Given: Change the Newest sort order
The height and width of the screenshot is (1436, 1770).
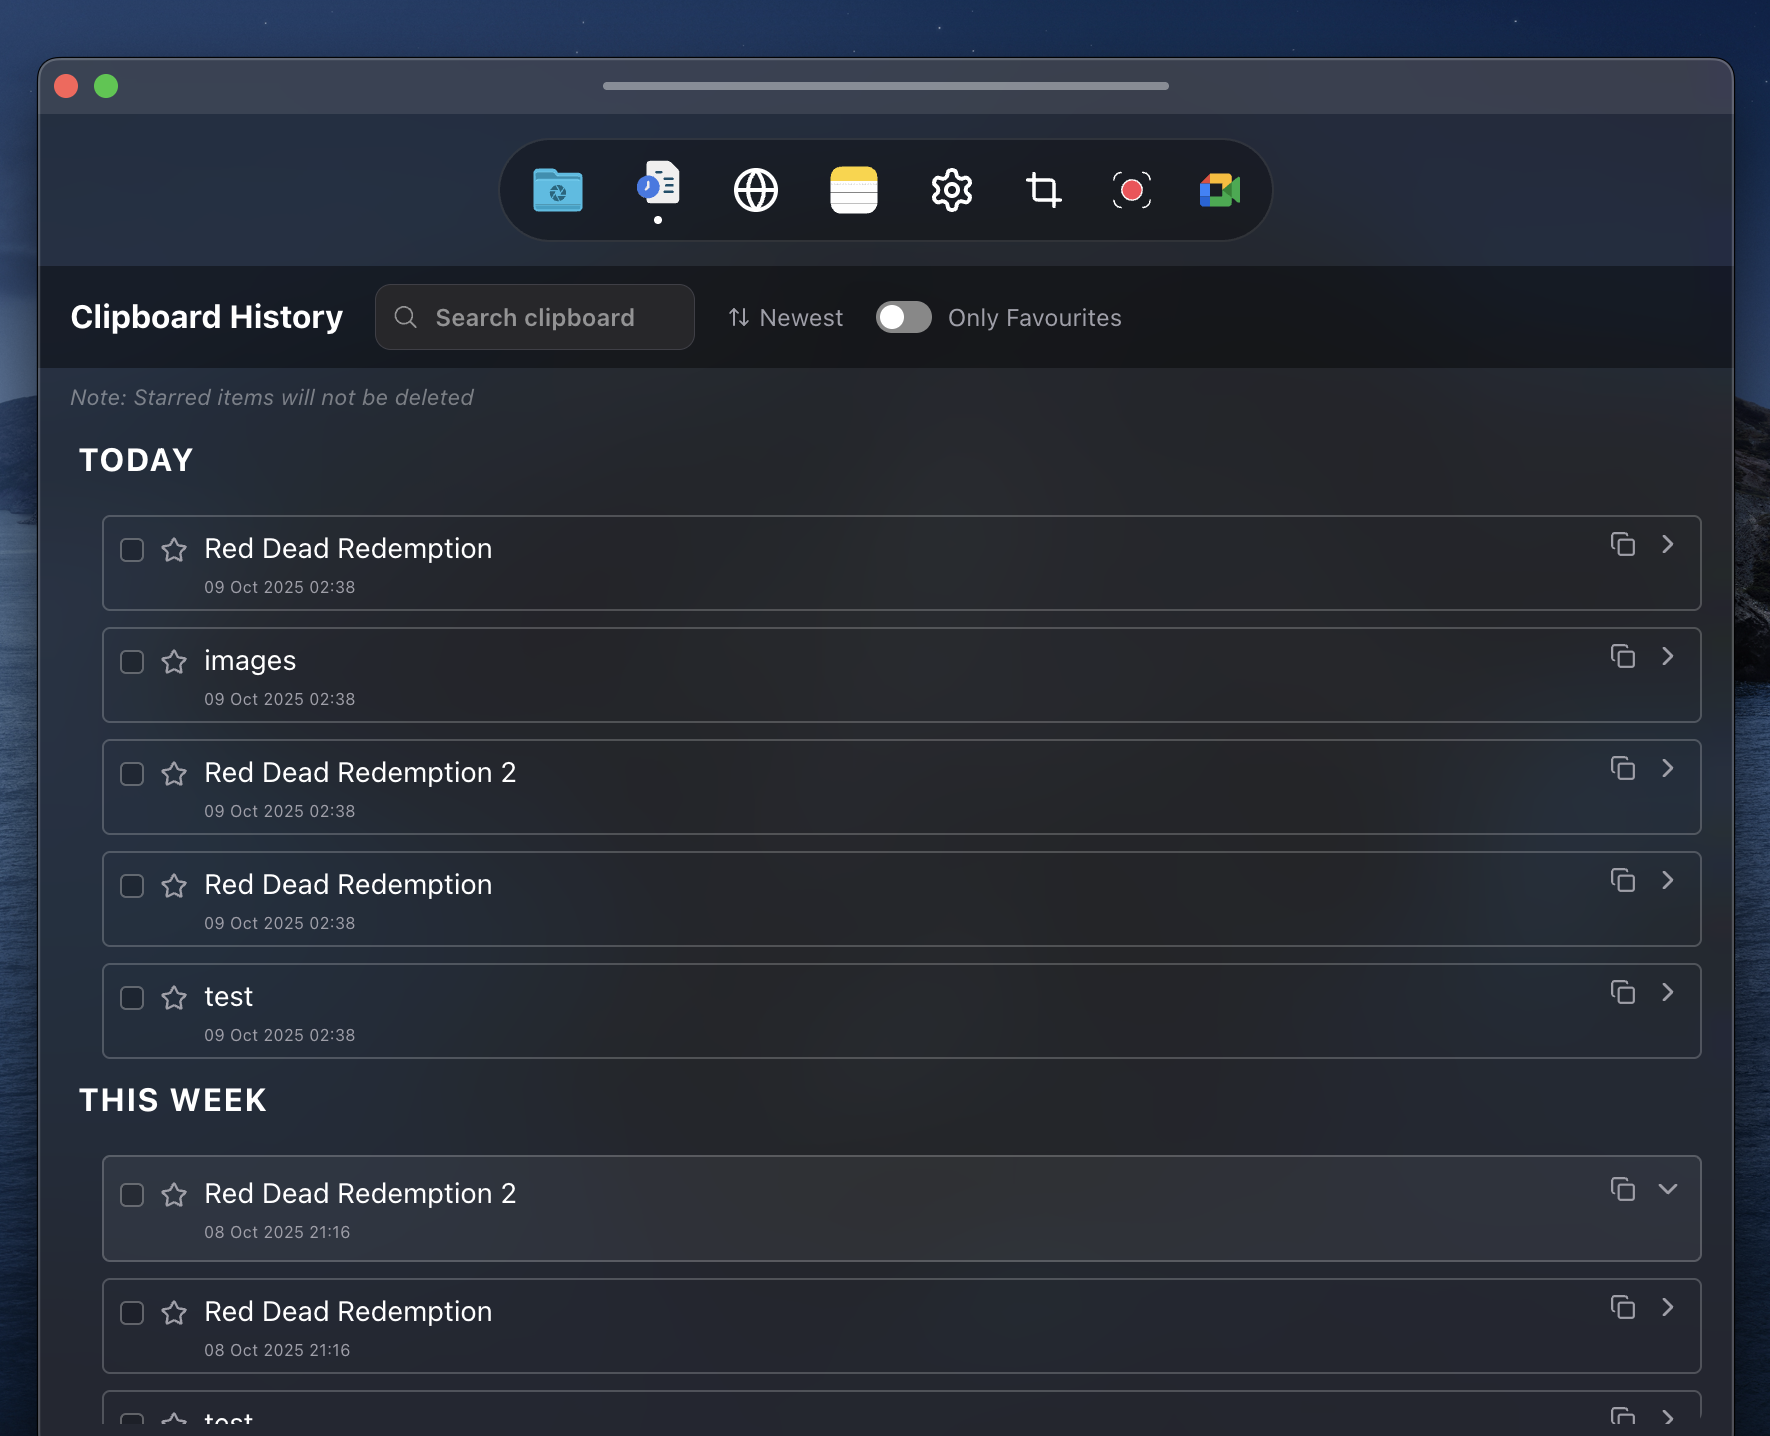Looking at the screenshot, I should click(x=785, y=317).
